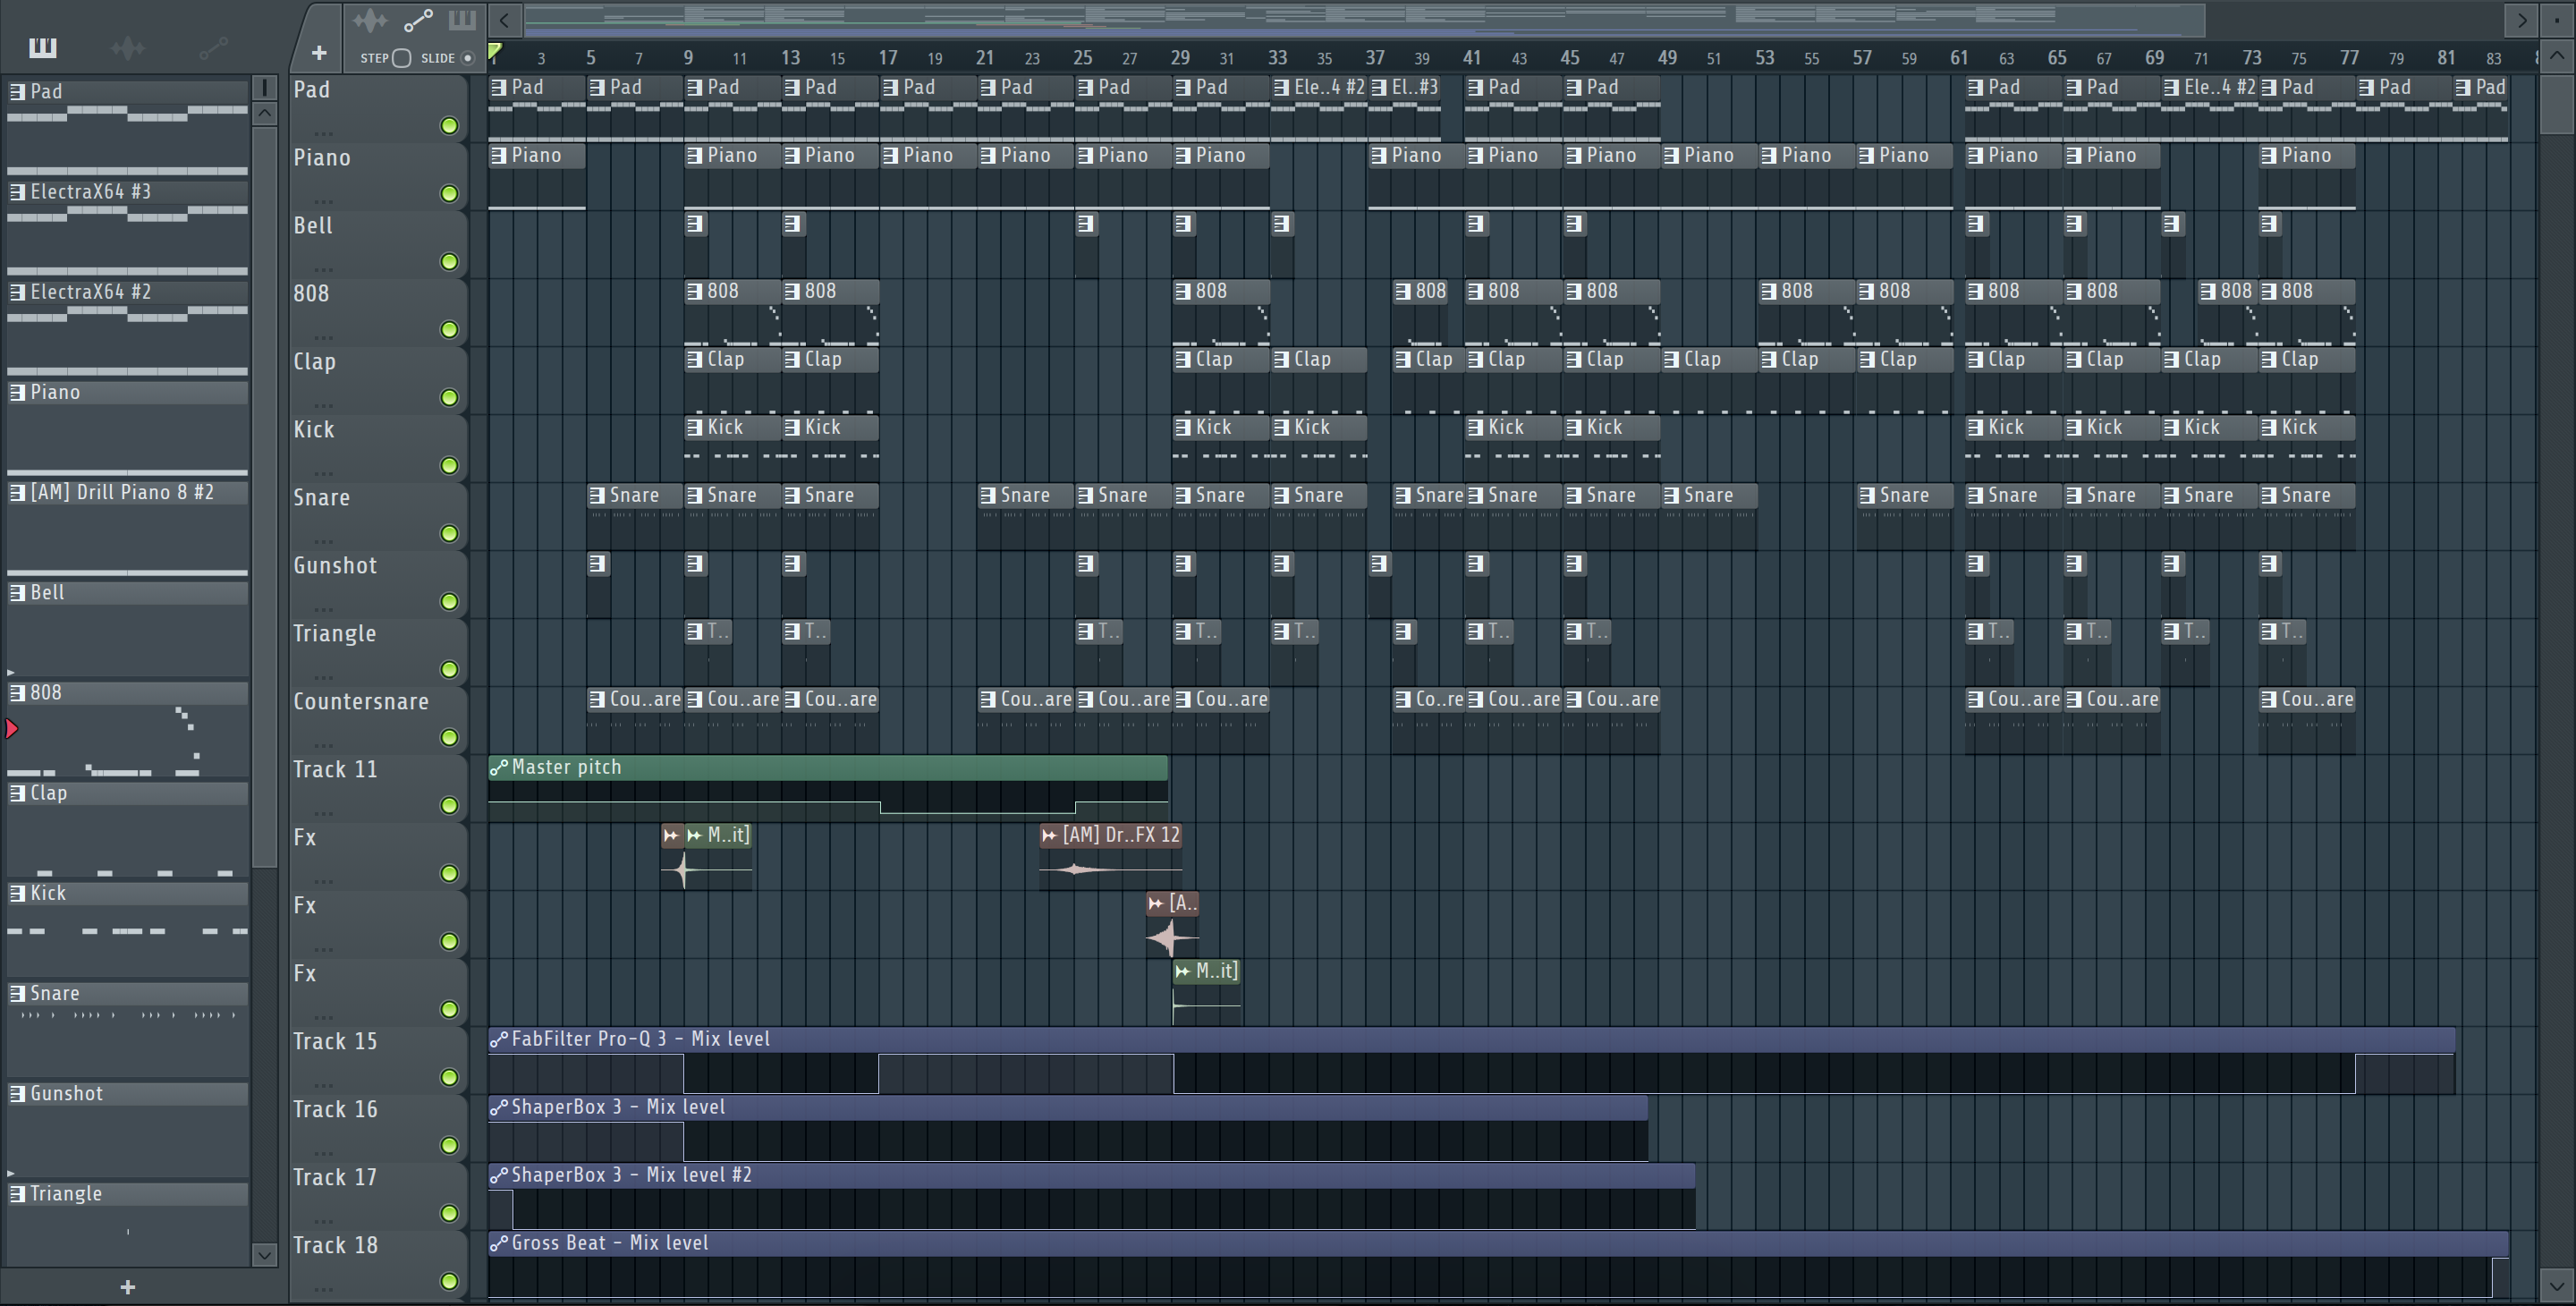Open the Pad pattern icon in the picker
This screenshot has width=2576, height=1306.
18,92
